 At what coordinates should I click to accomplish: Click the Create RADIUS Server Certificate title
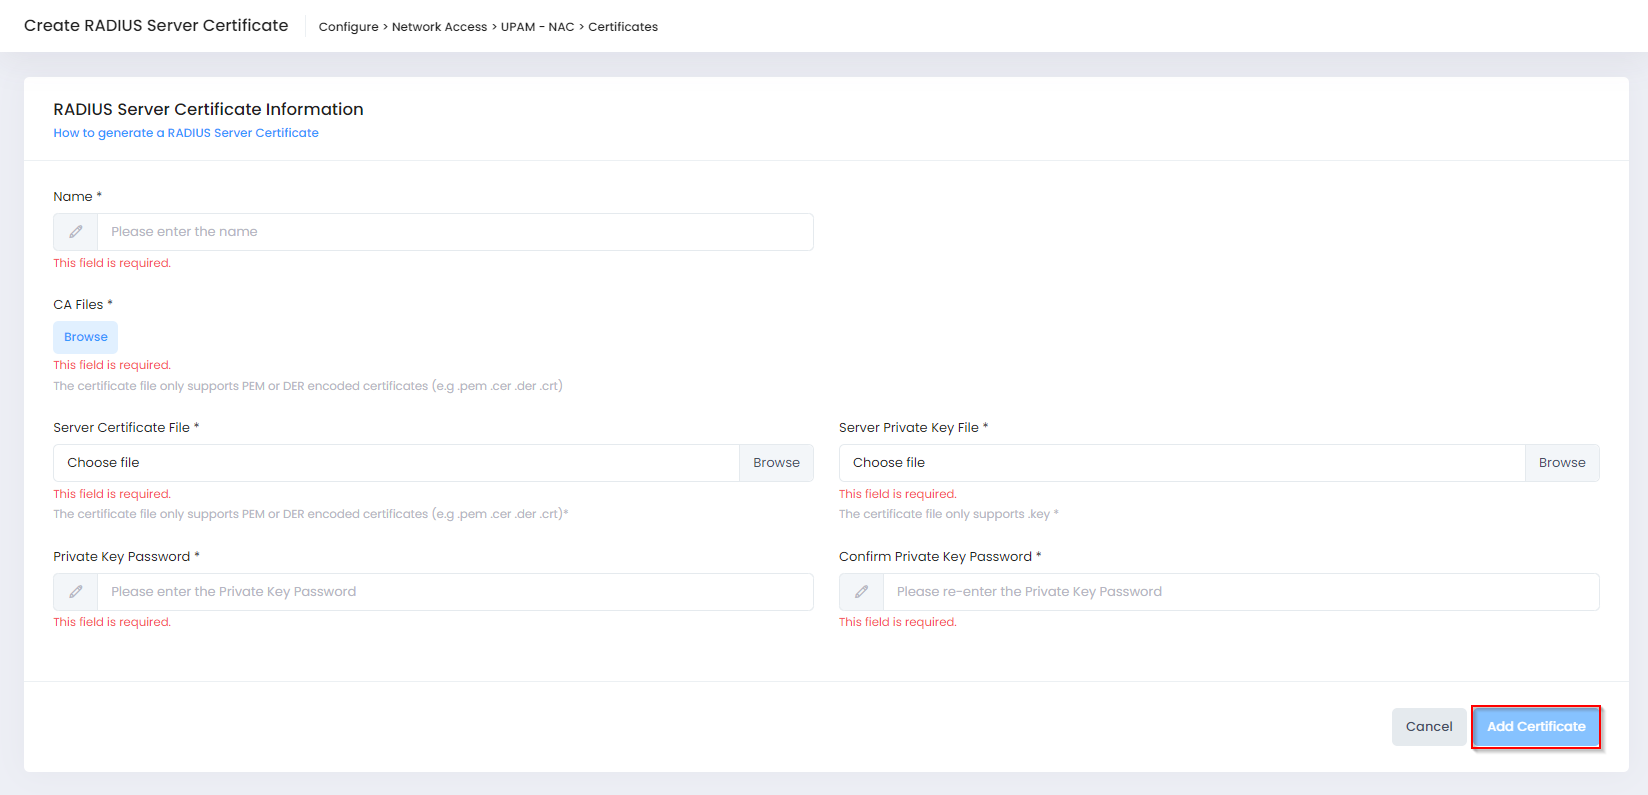pyautogui.click(x=156, y=26)
